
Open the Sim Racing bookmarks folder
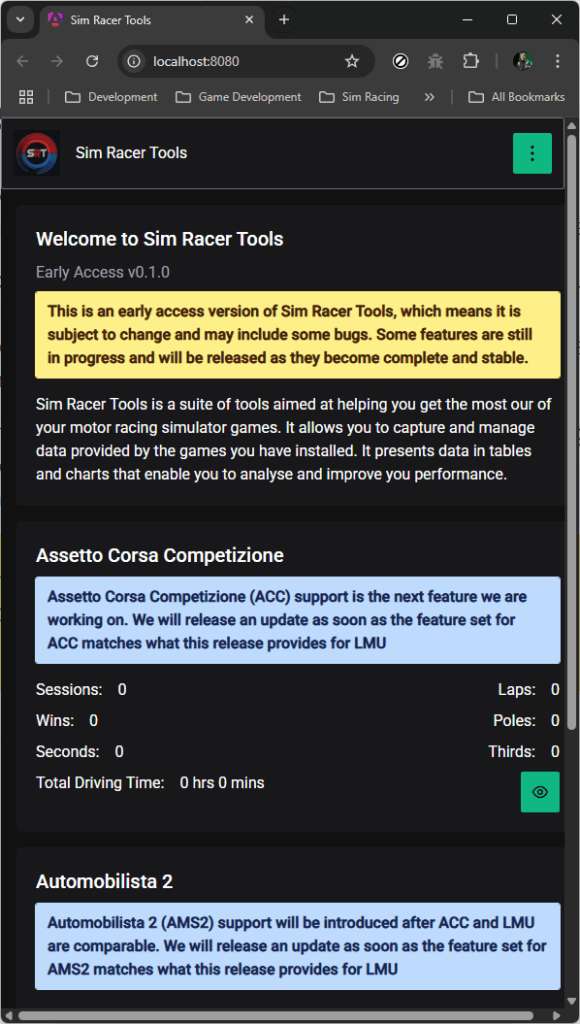coord(359,97)
